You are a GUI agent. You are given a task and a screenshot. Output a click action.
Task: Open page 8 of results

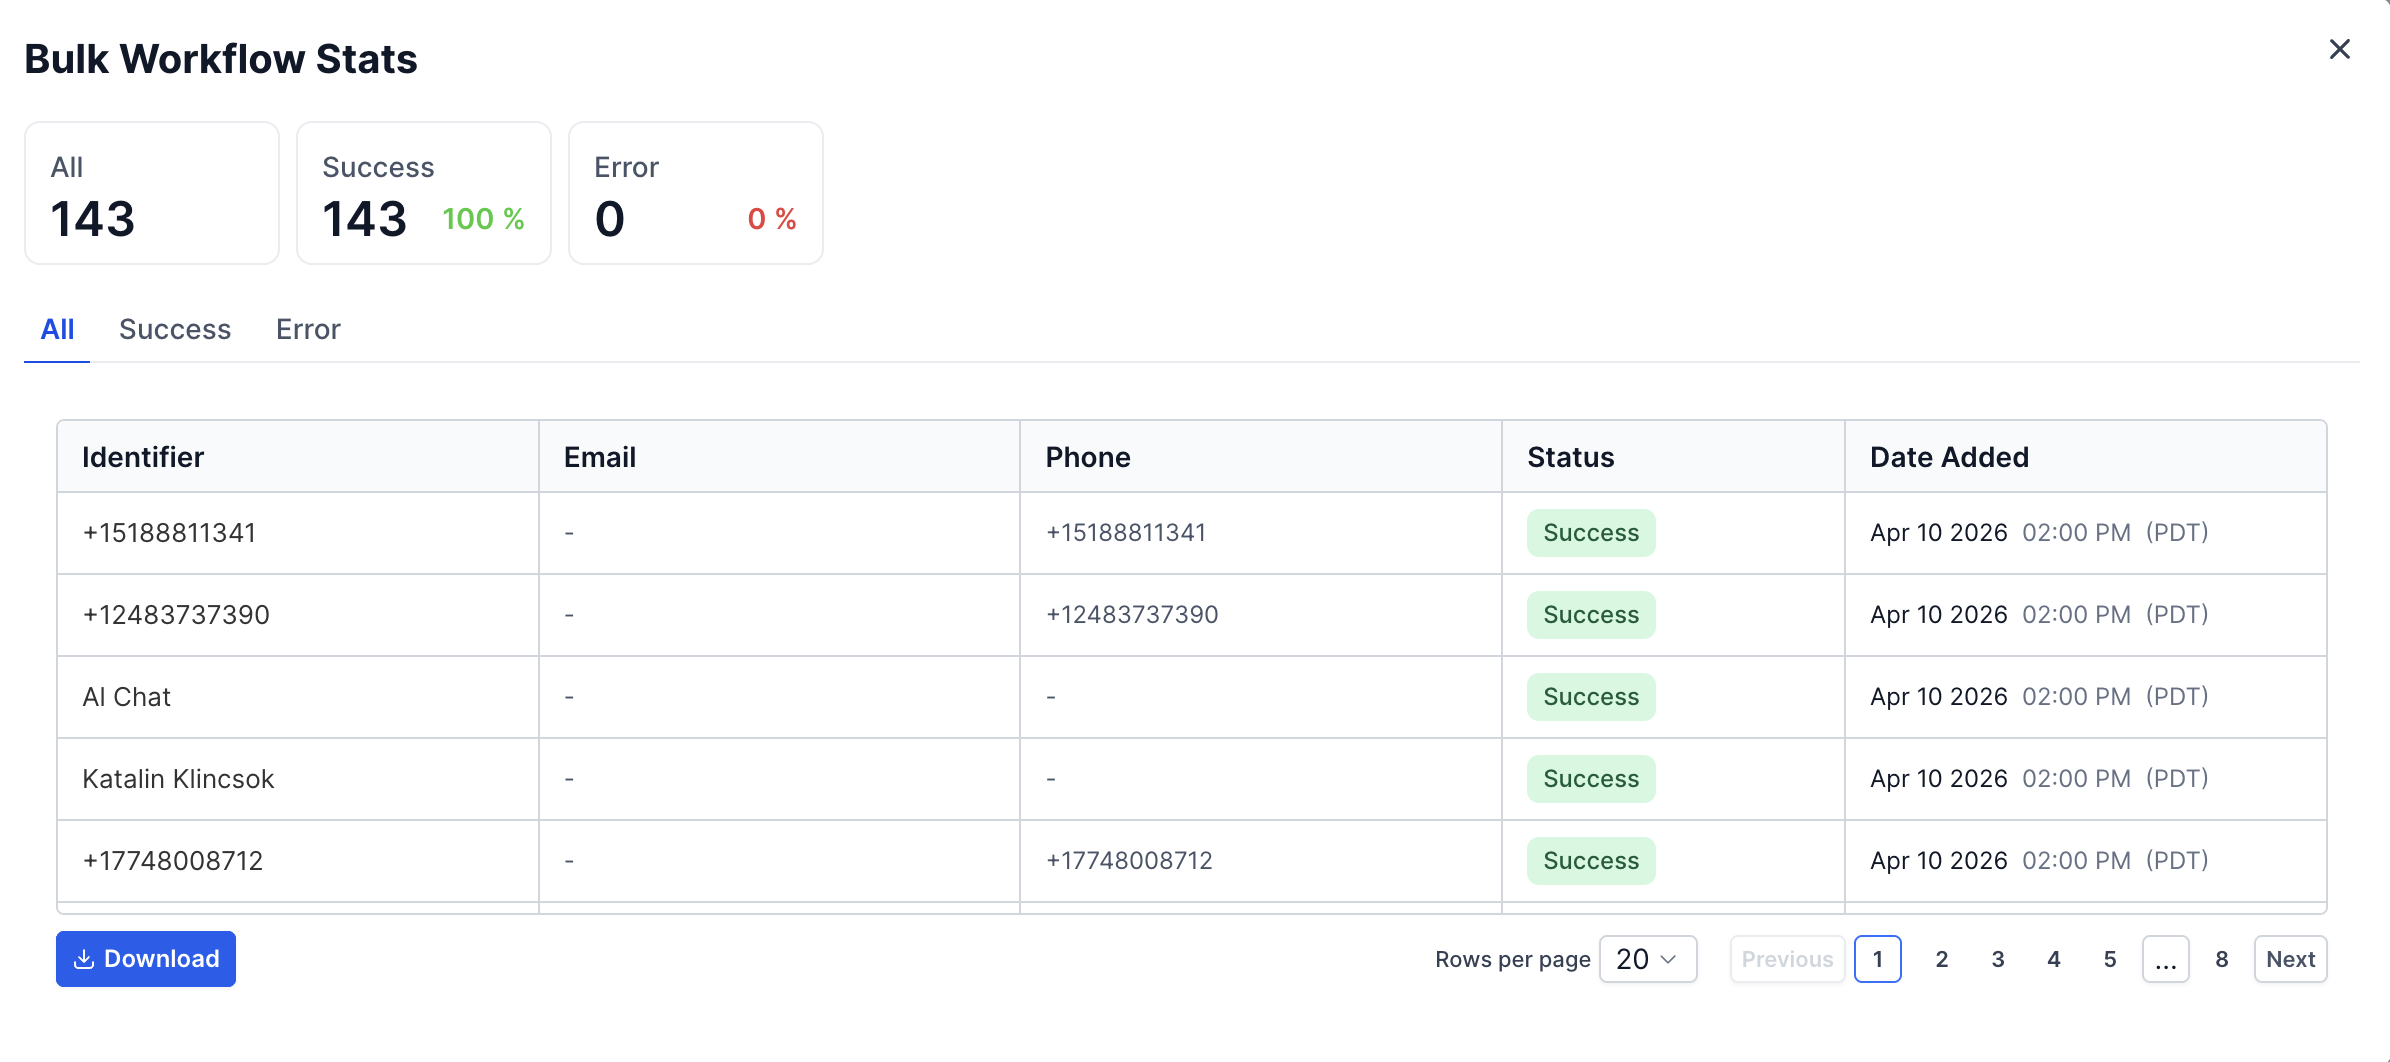2221,959
